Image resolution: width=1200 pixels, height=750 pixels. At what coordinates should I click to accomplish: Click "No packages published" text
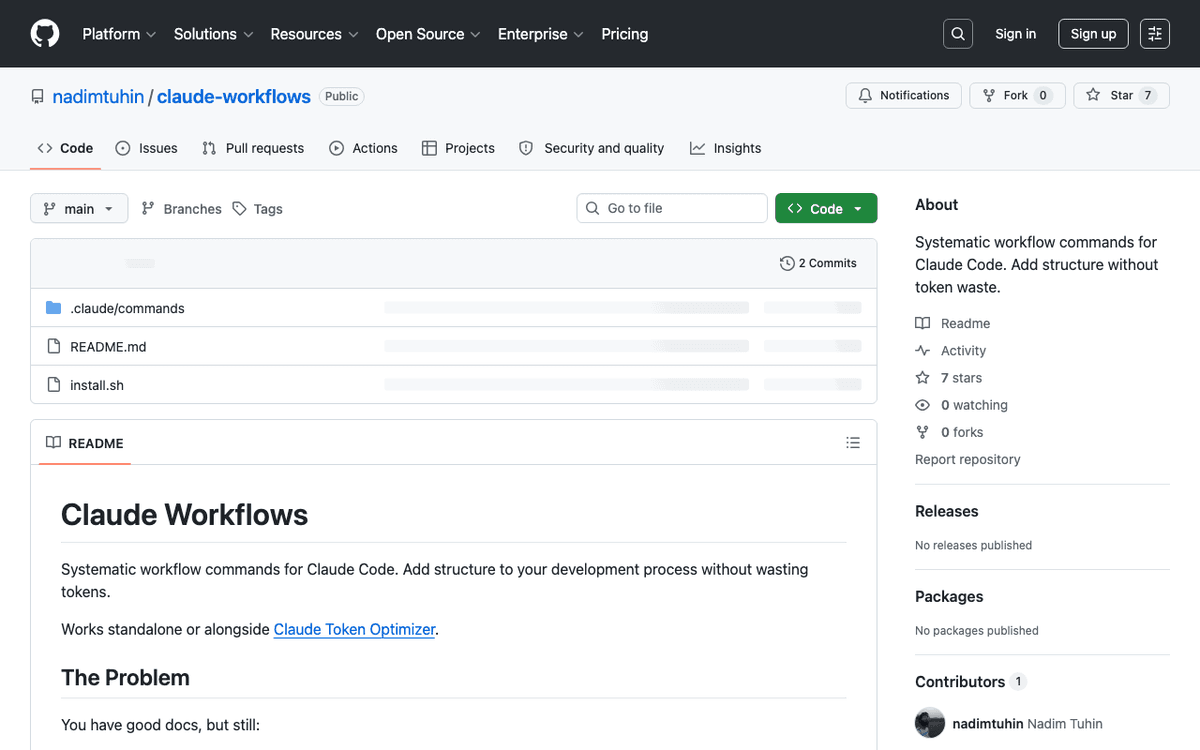977,630
